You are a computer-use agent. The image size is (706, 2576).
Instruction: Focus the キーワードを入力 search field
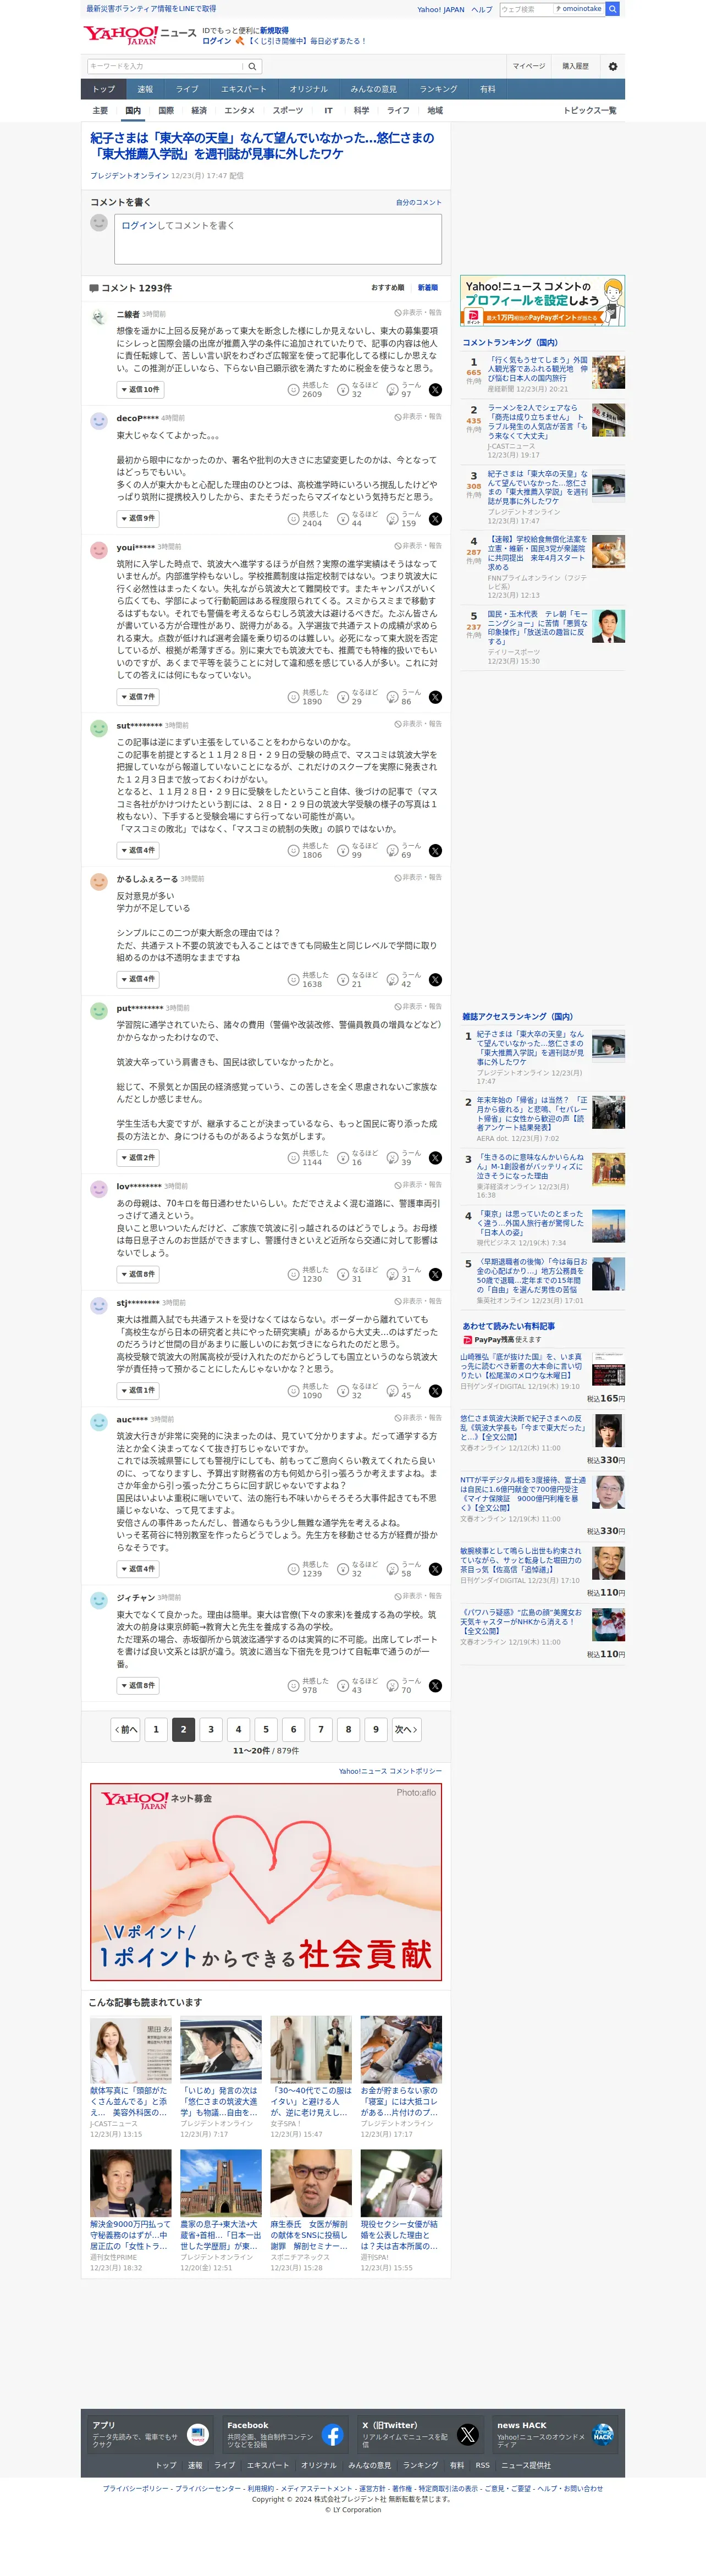pos(166,66)
